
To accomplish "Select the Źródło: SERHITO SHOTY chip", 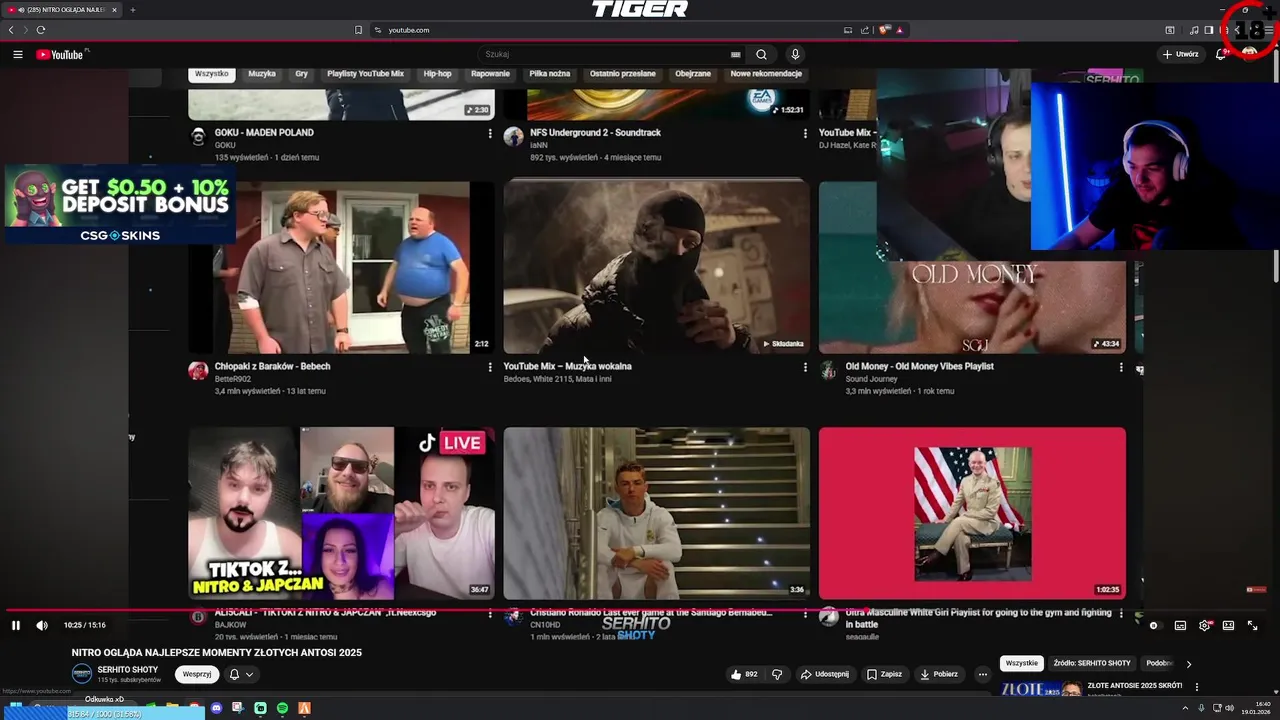I will (1092, 663).
